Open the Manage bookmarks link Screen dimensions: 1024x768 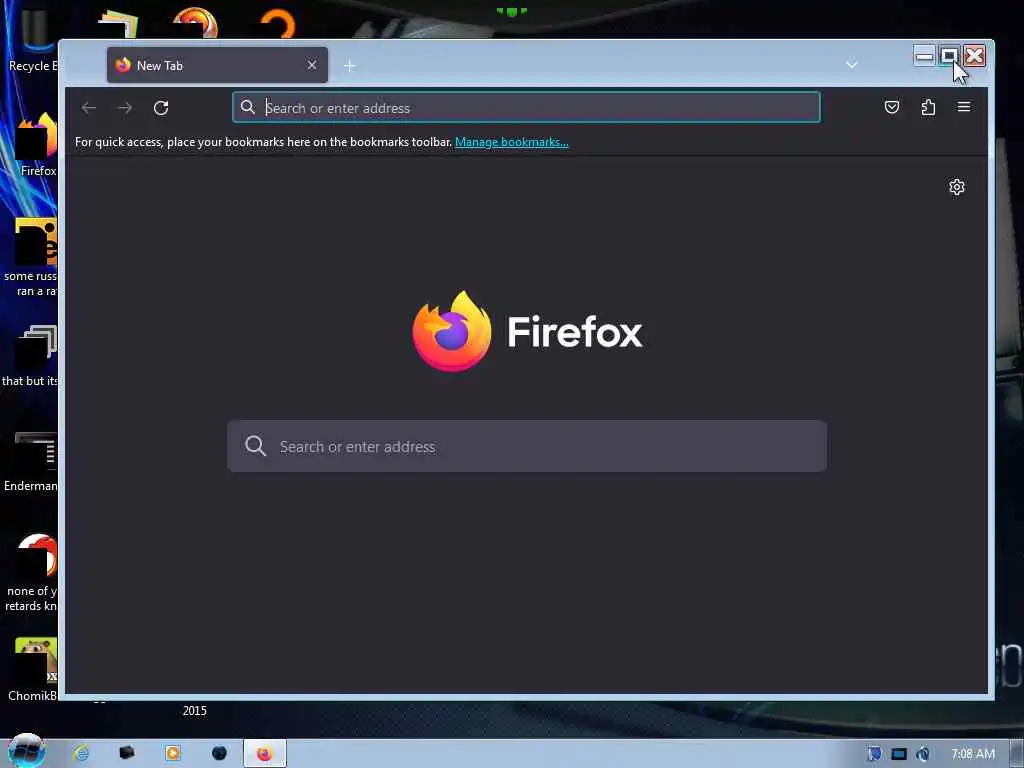click(x=511, y=142)
